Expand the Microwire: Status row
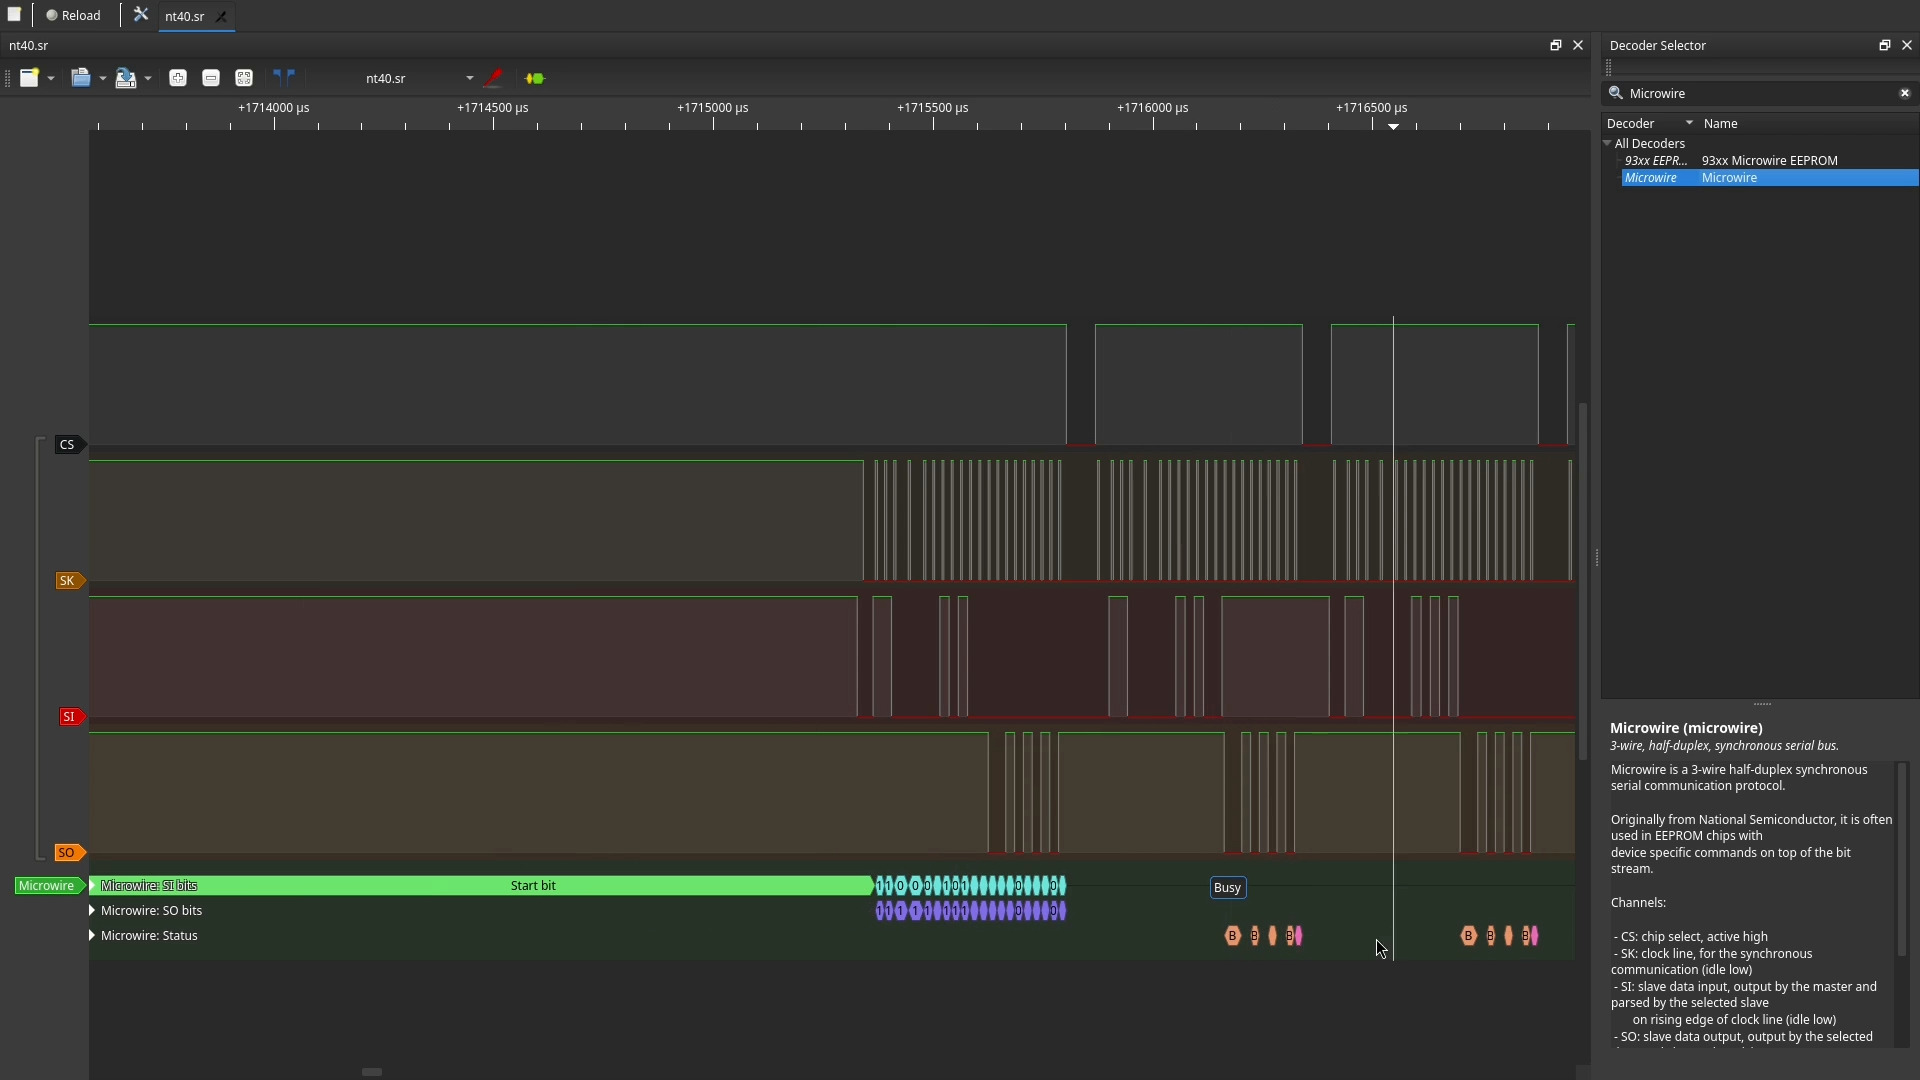Image resolution: width=1920 pixels, height=1080 pixels. click(92, 935)
